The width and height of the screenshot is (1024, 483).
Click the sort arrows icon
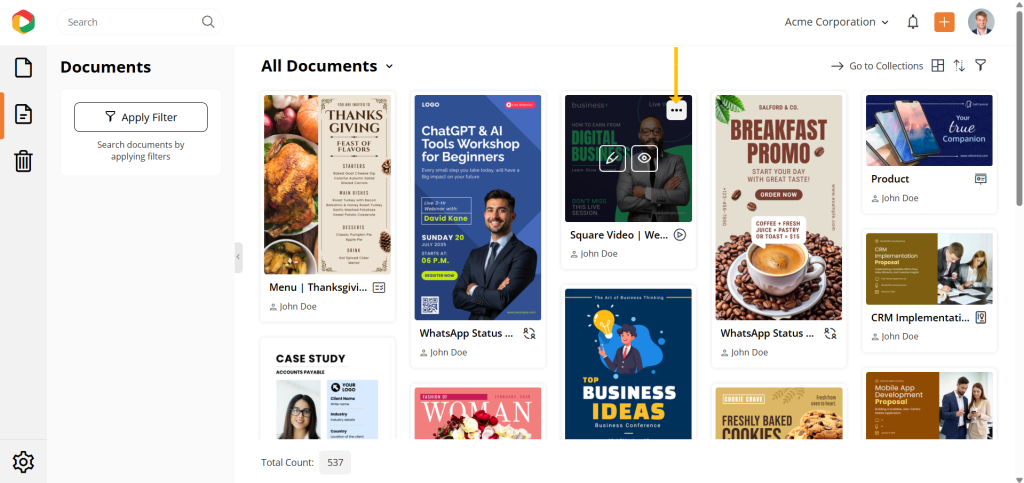click(x=959, y=66)
